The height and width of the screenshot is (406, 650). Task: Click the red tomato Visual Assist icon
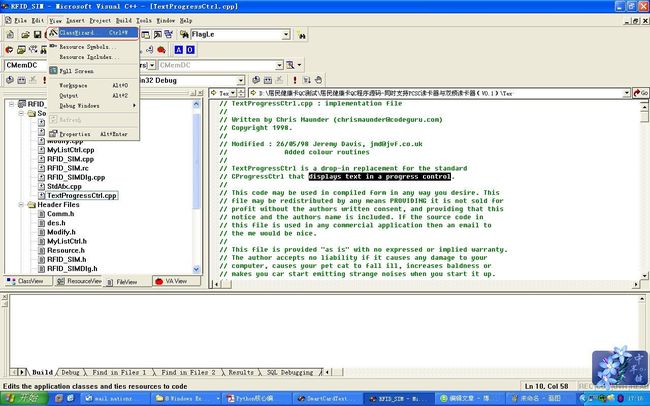[x=161, y=50]
